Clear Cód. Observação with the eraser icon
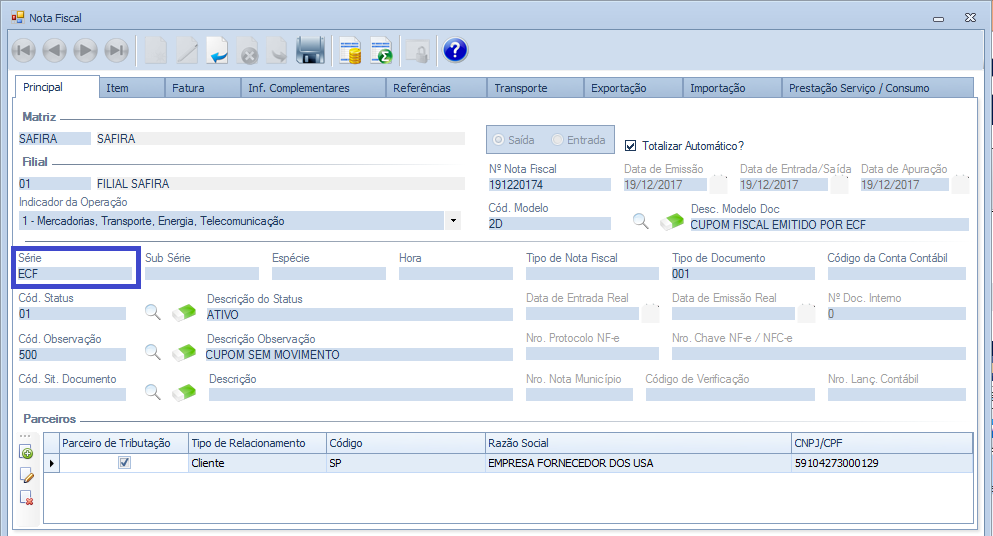 pos(185,352)
